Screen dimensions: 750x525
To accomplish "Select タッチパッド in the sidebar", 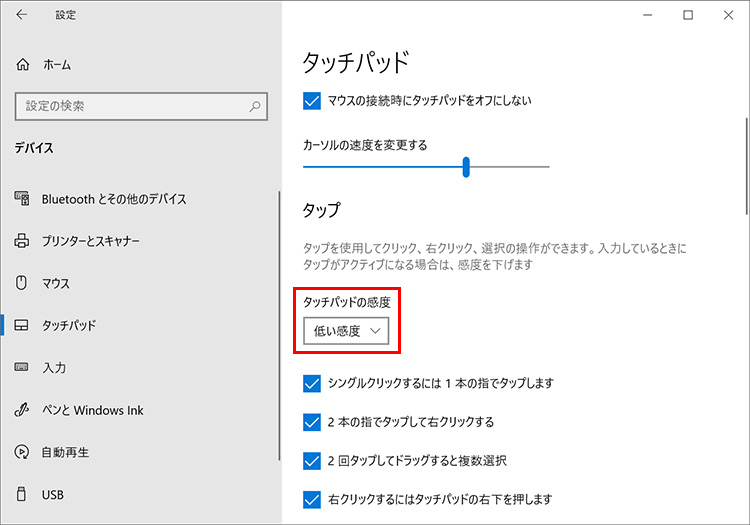I will 69,326.
